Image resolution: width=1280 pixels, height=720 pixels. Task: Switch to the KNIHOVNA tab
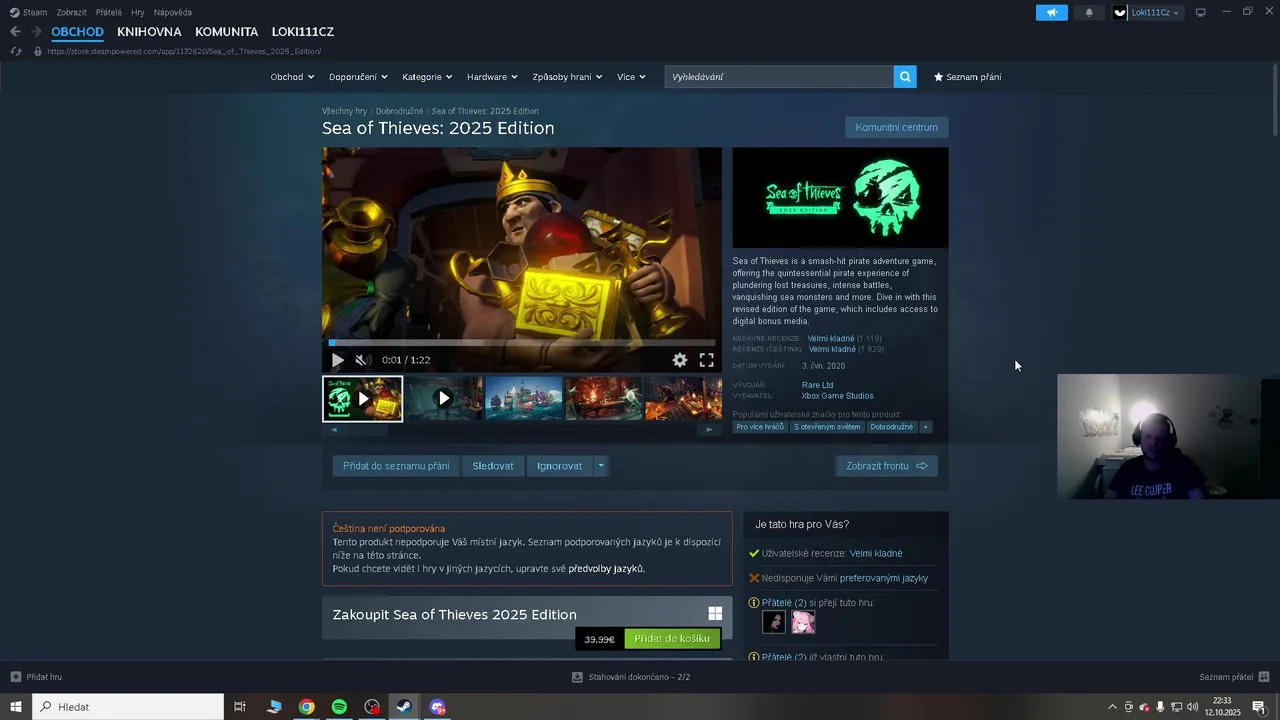click(149, 32)
